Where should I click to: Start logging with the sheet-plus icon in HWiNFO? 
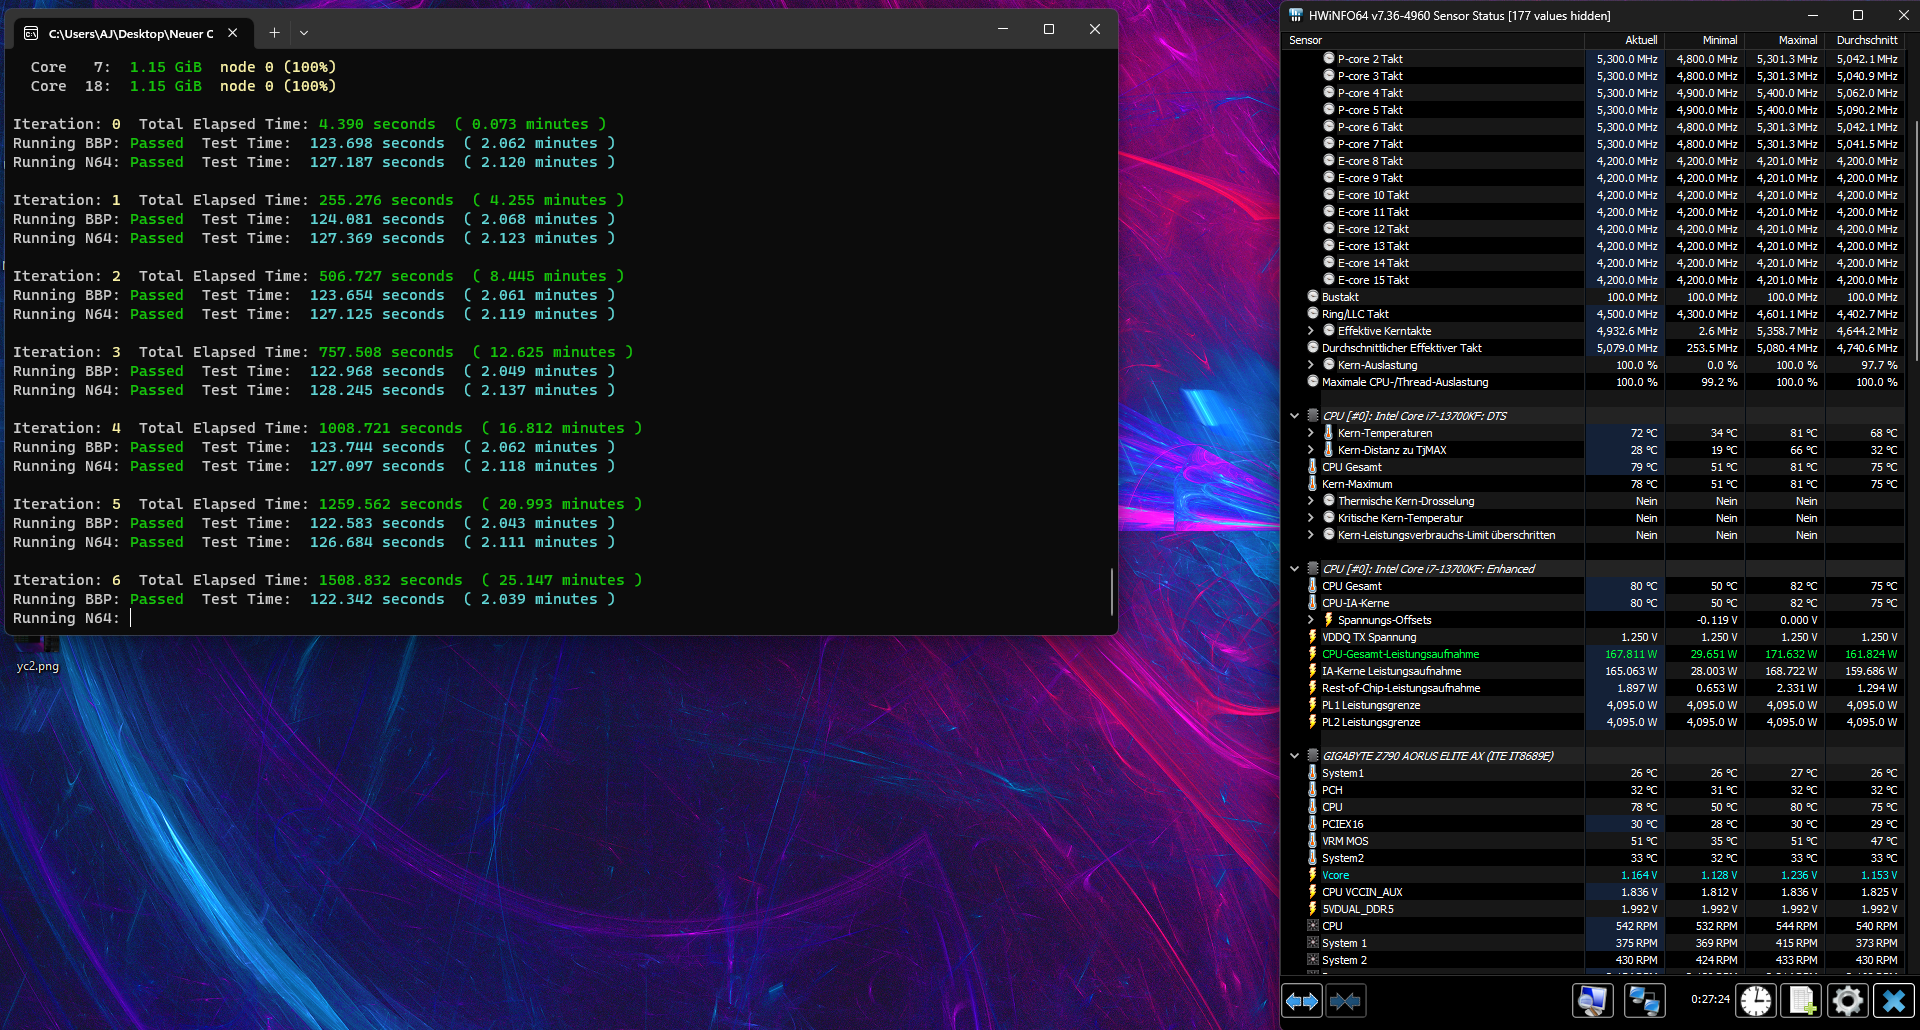tap(1802, 1000)
